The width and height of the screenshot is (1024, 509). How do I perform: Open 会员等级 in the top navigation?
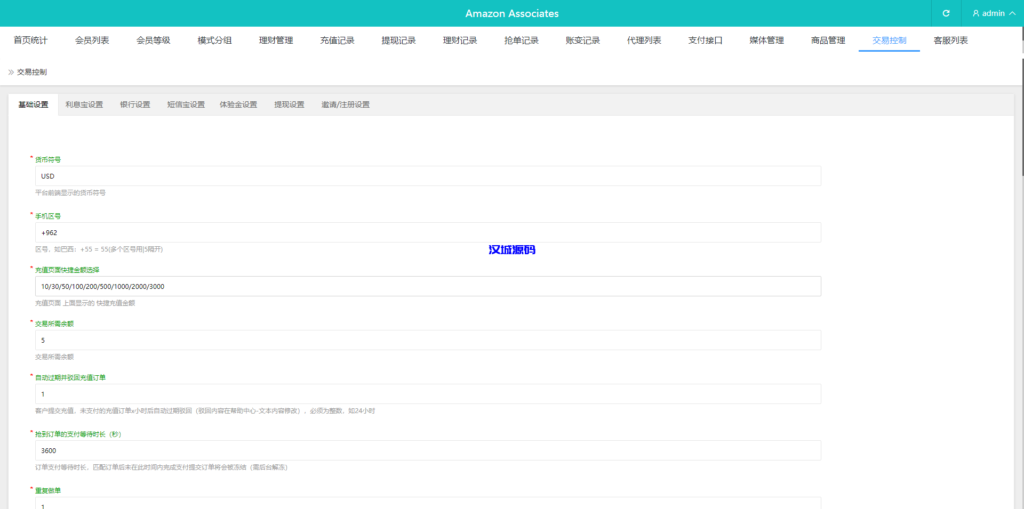tap(153, 41)
